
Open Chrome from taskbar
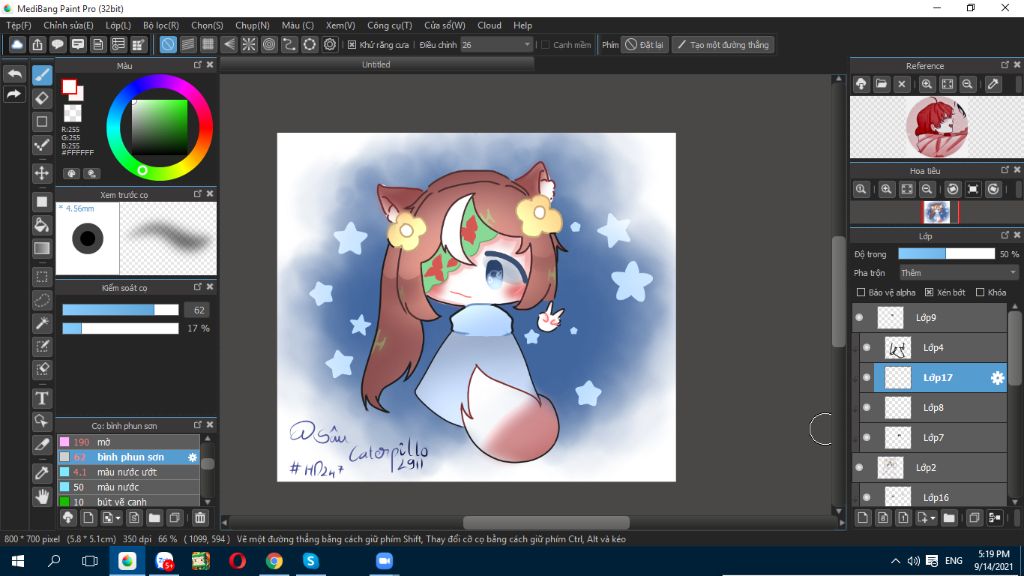coord(274,561)
